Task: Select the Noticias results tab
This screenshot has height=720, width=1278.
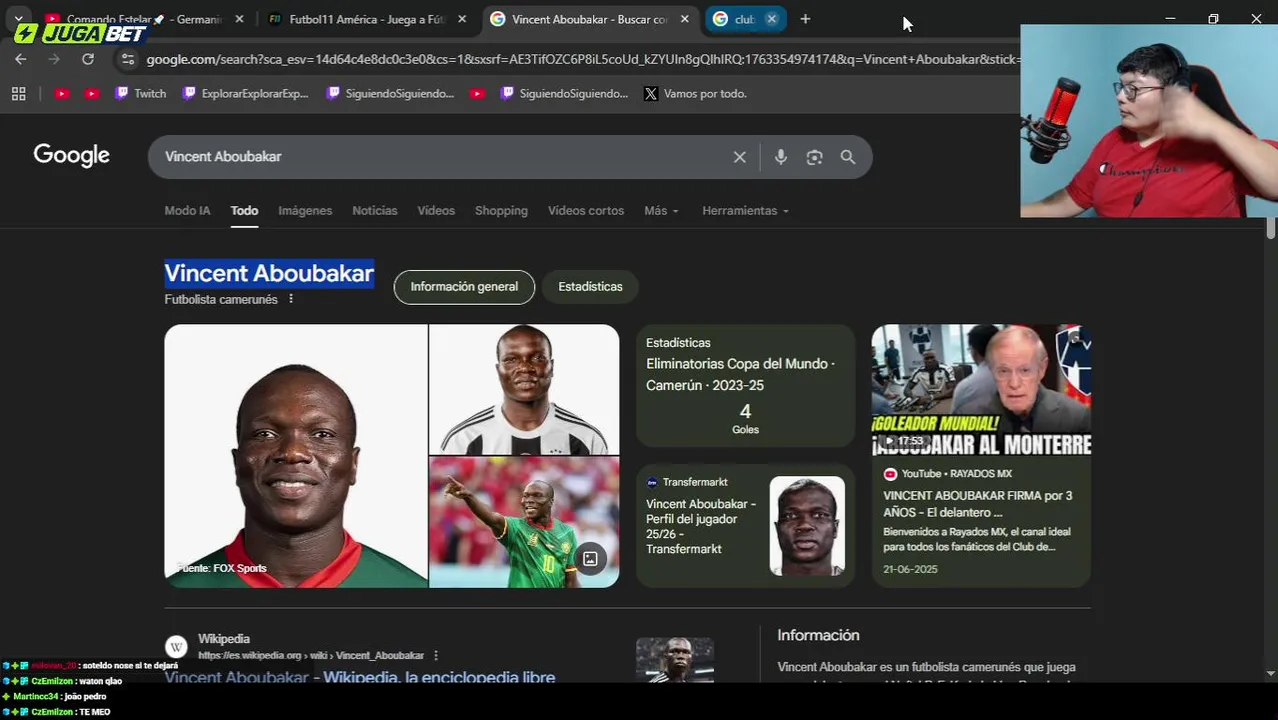Action: (x=375, y=211)
